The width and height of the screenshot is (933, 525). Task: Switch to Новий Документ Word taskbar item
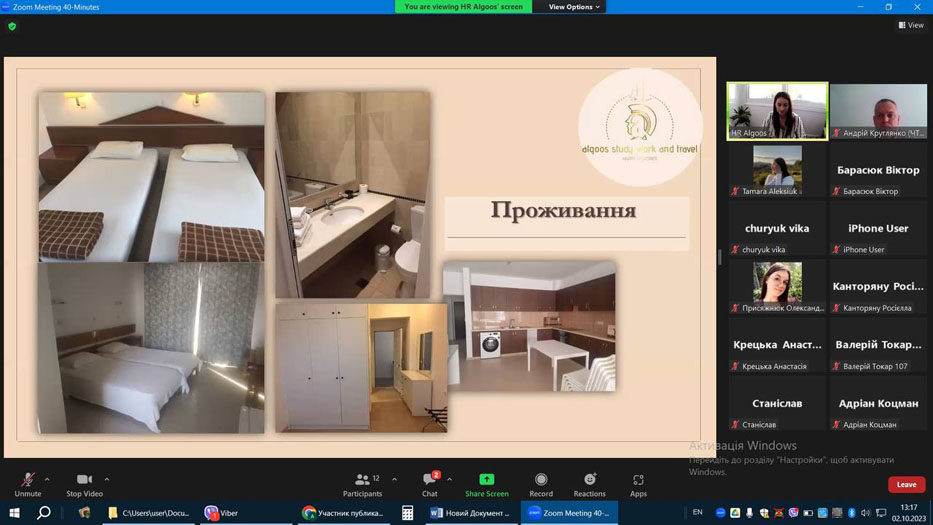[471, 512]
